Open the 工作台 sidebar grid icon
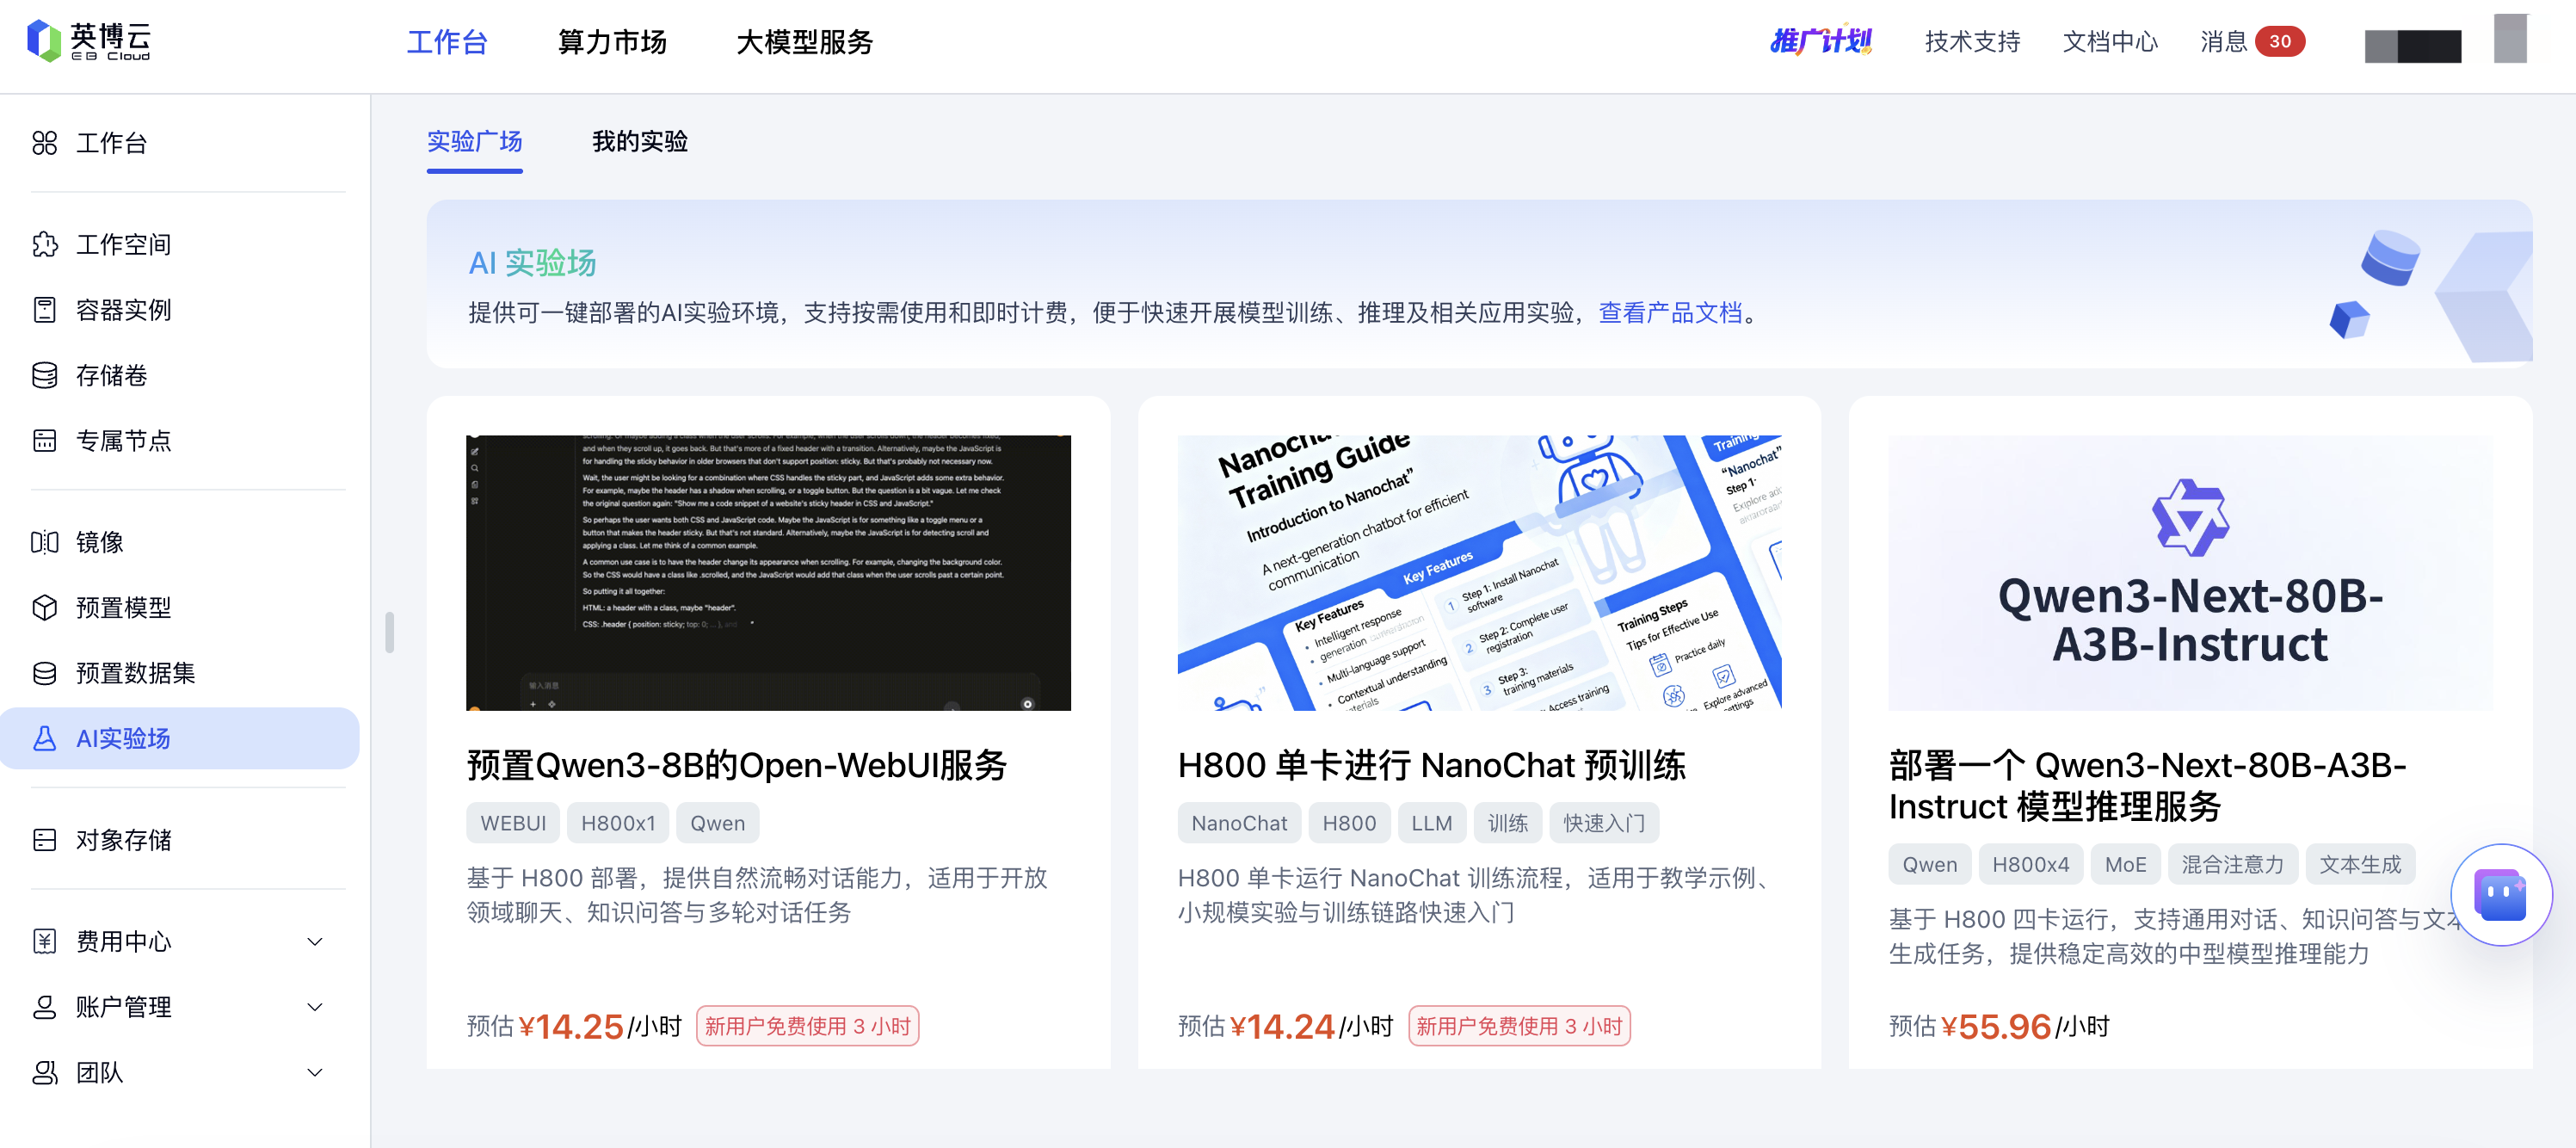 [x=44, y=143]
